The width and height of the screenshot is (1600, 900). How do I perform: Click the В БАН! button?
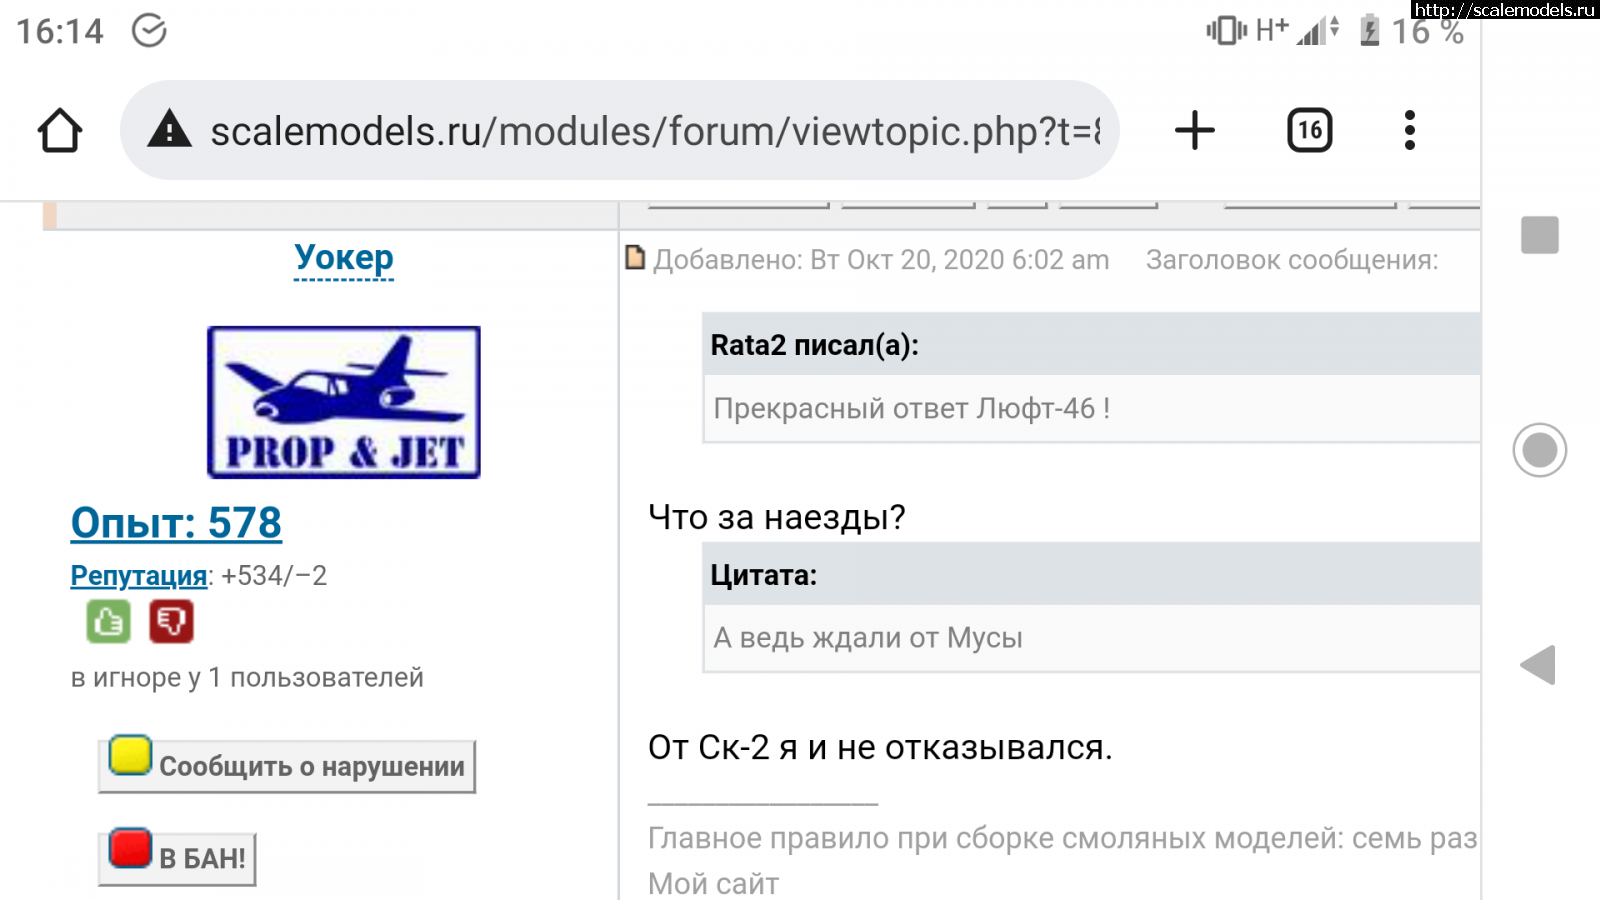(177, 858)
